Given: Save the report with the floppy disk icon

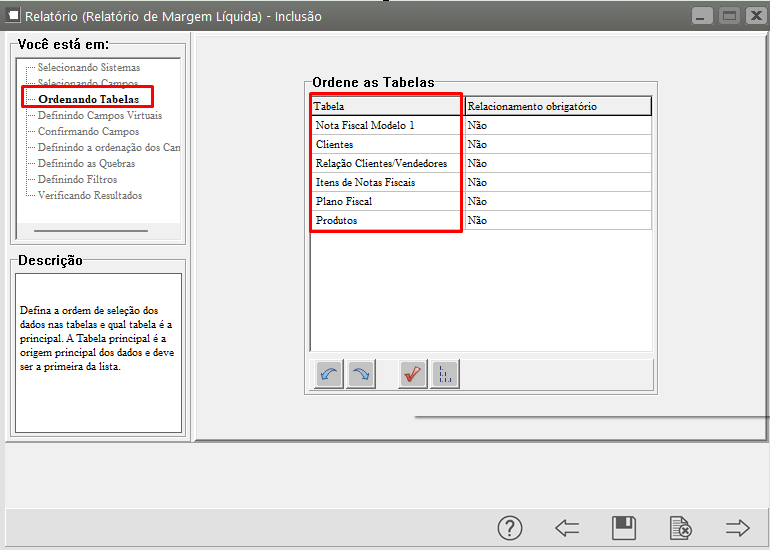Looking at the screenshot, I should click(624, 528).
